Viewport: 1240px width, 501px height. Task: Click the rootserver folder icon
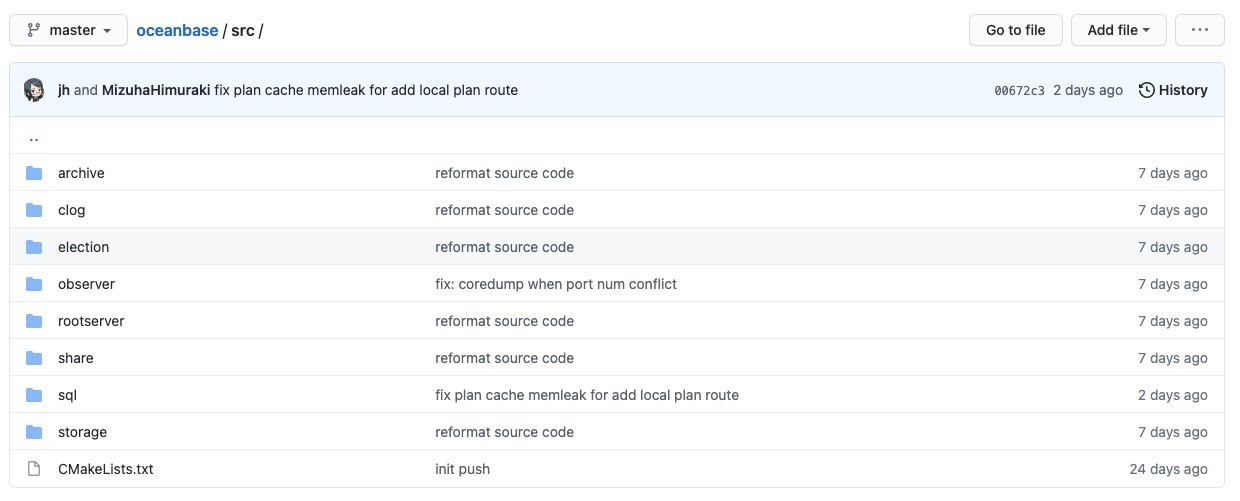(34, 321)
